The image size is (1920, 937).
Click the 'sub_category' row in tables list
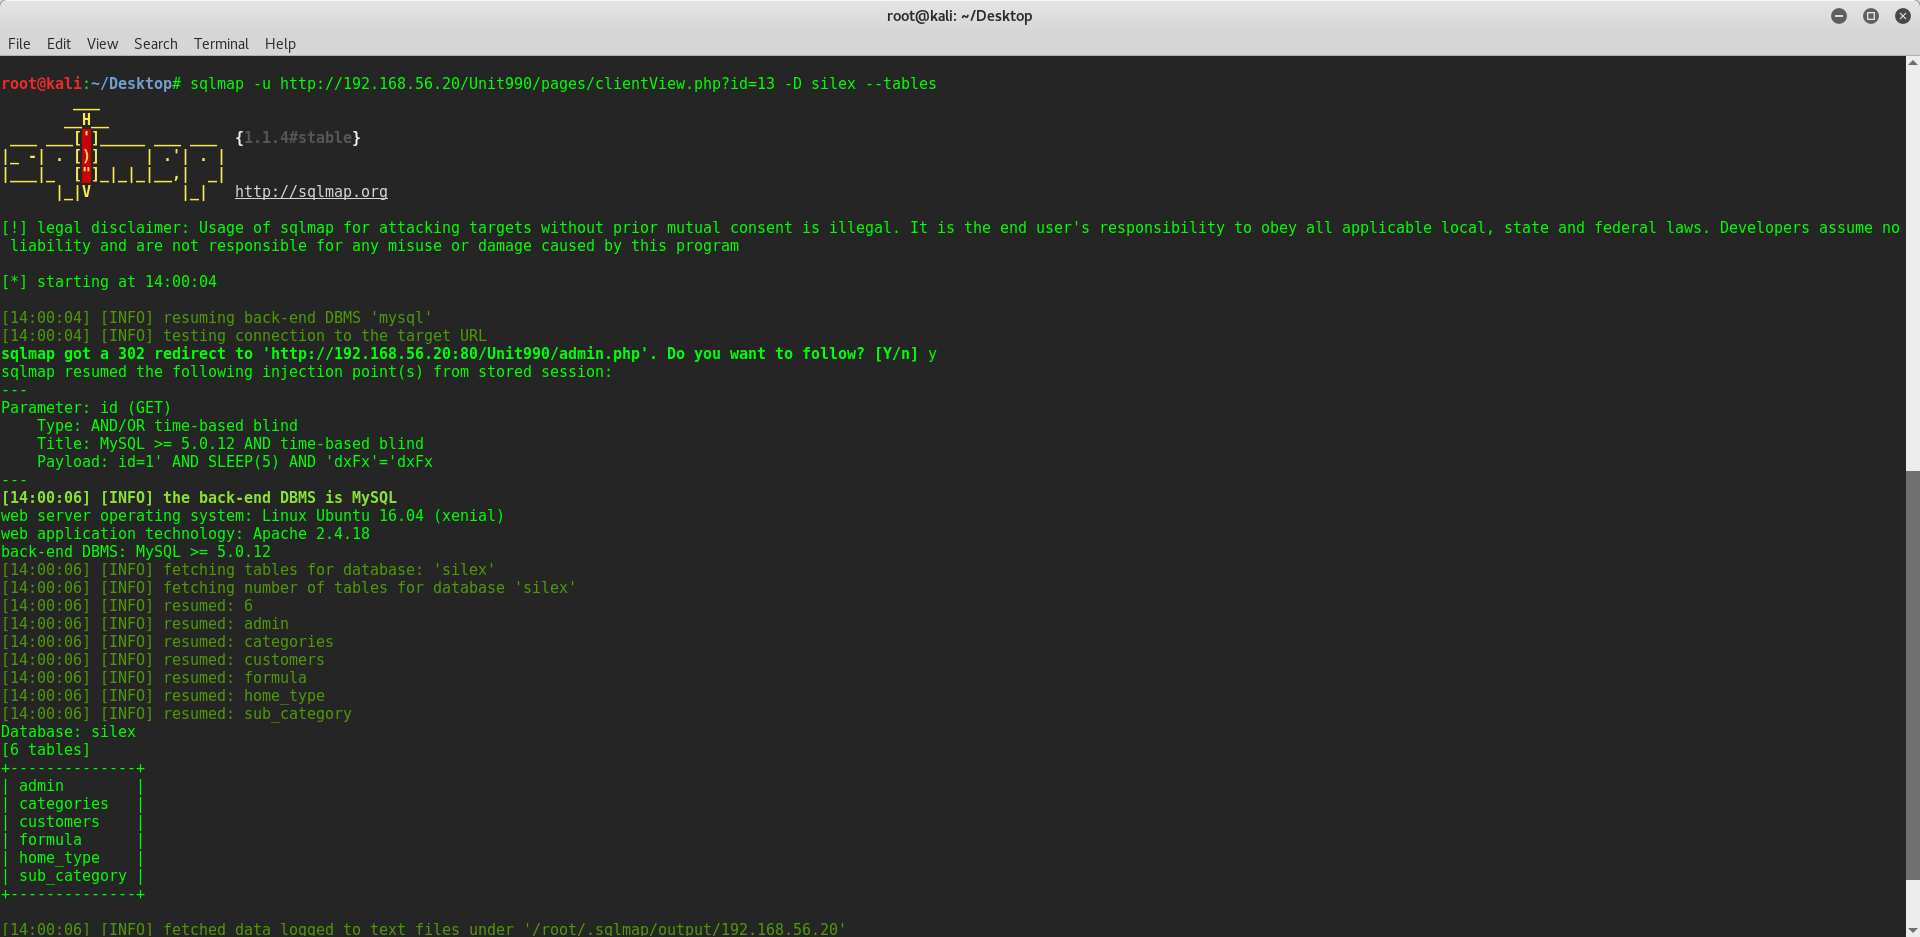[73, 876]
